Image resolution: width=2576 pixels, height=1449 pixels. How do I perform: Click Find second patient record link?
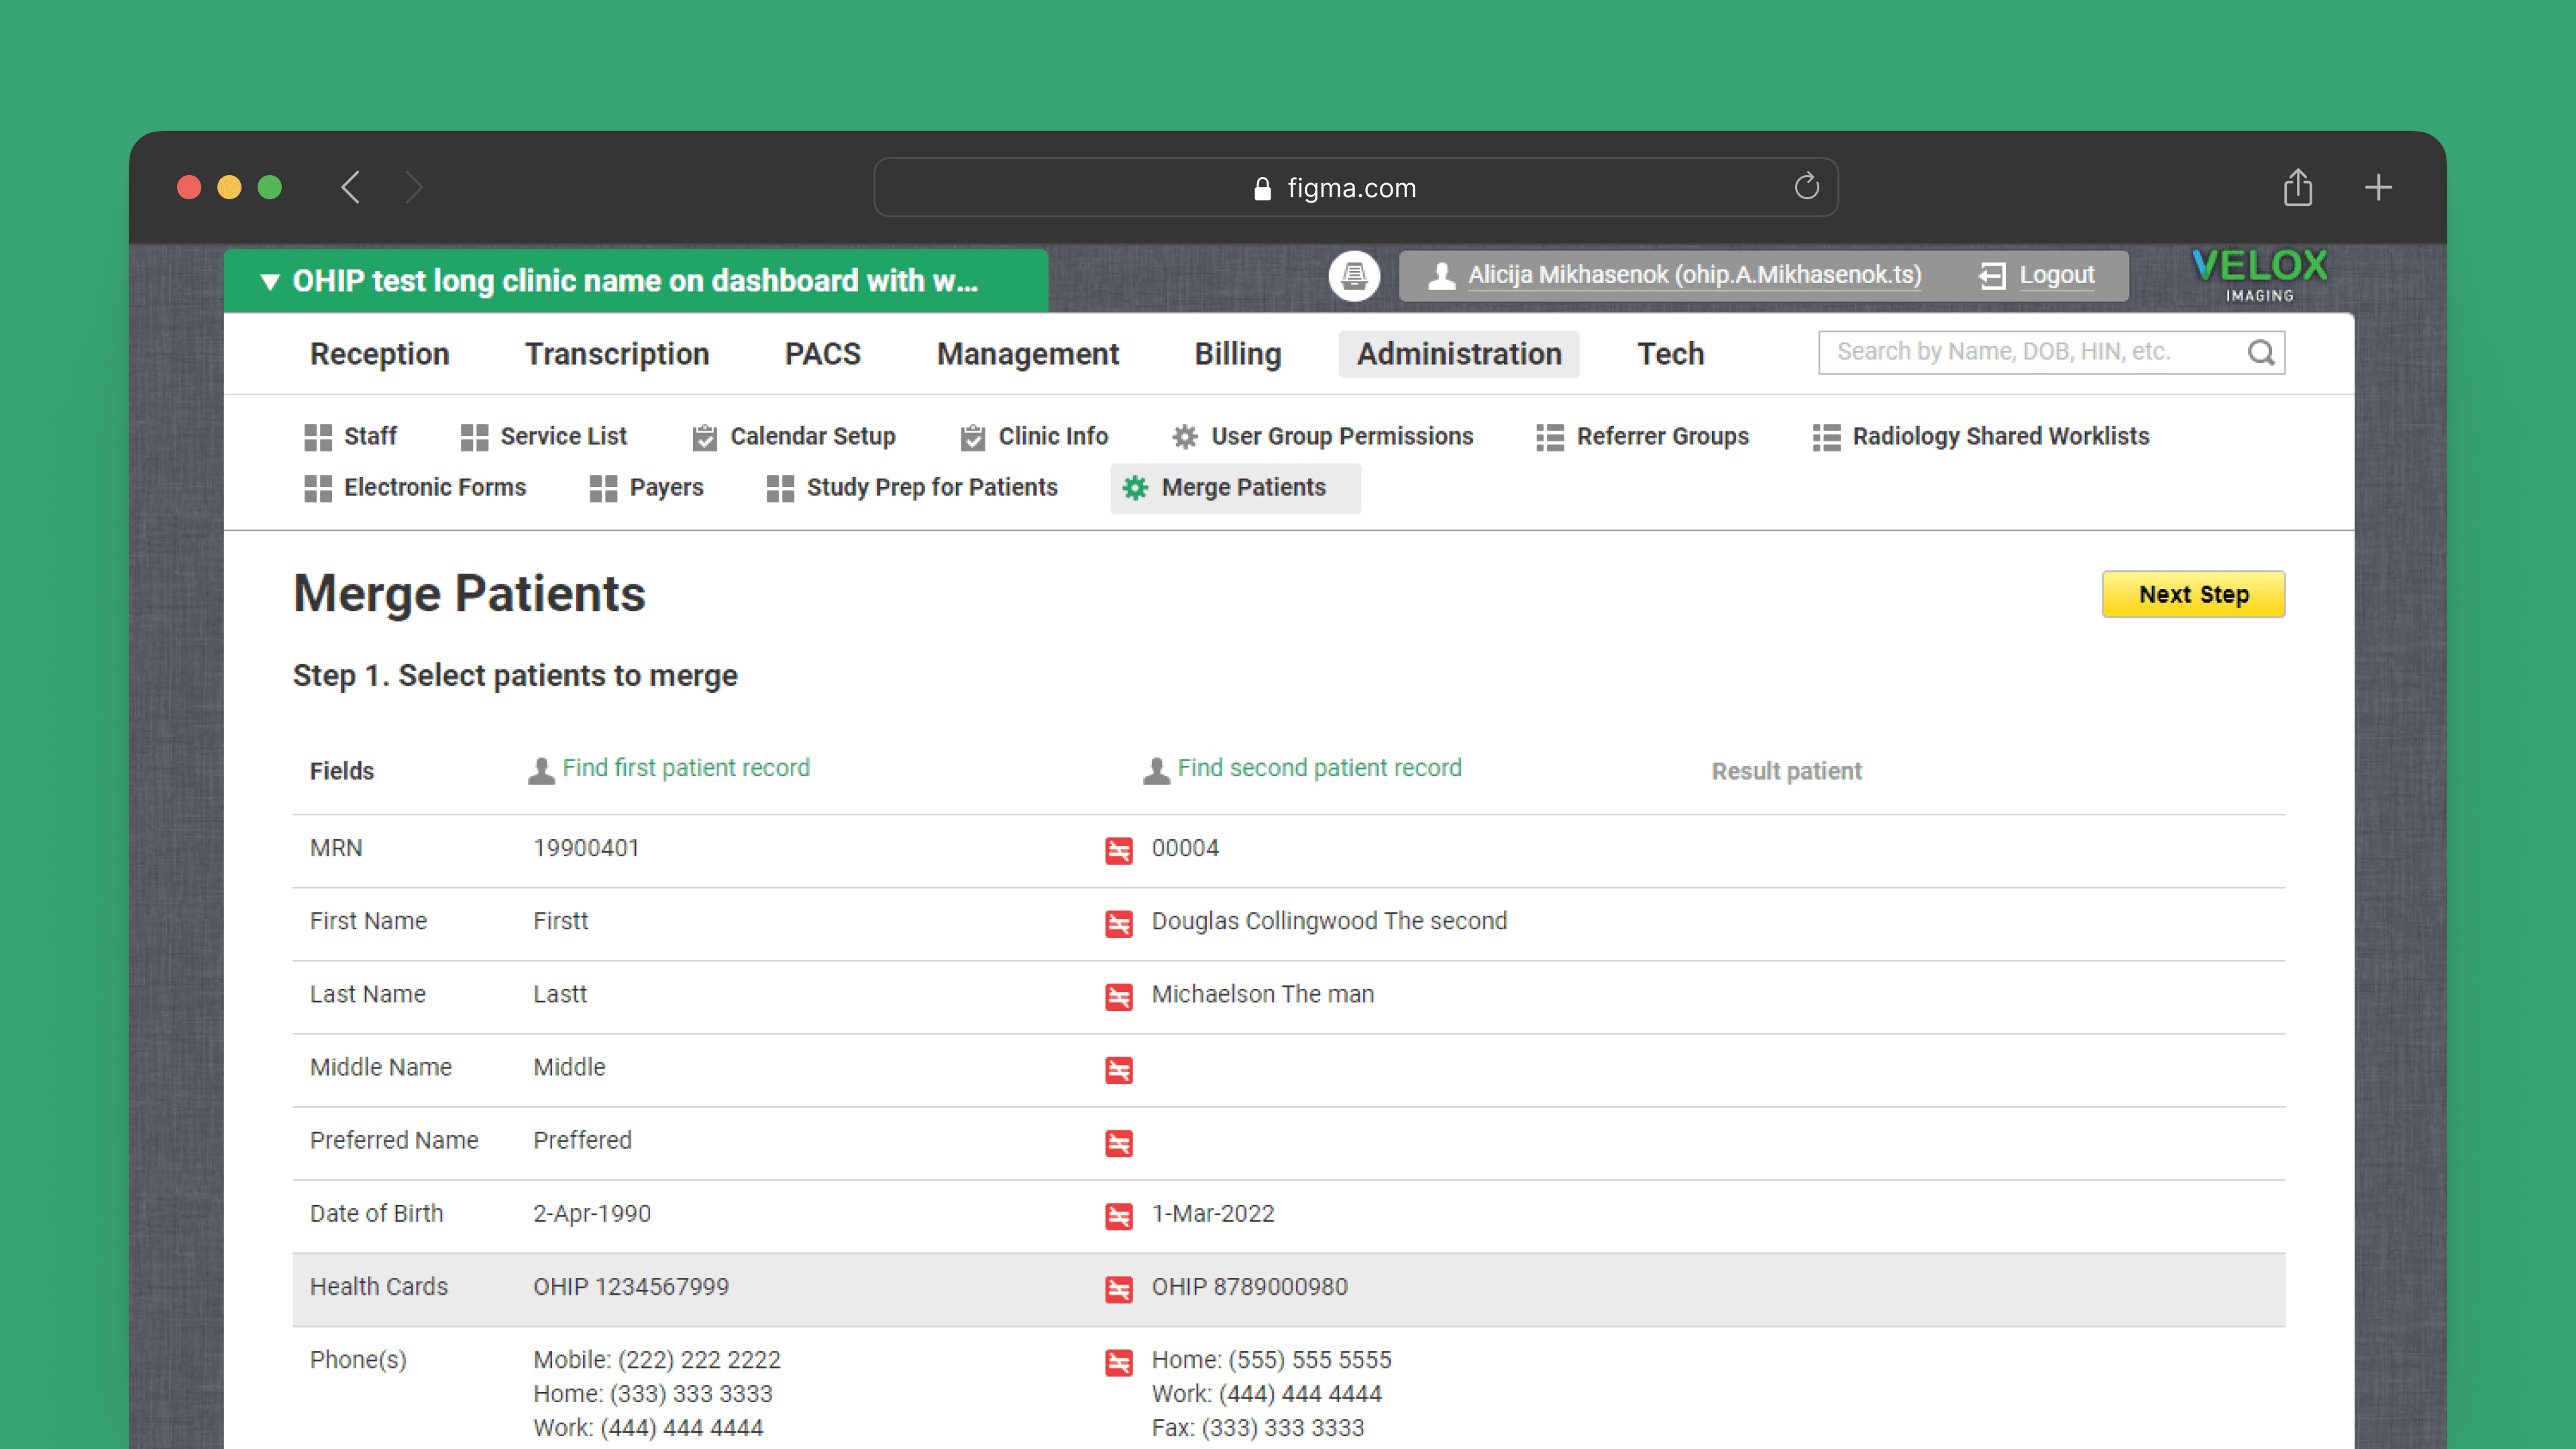1318,768
